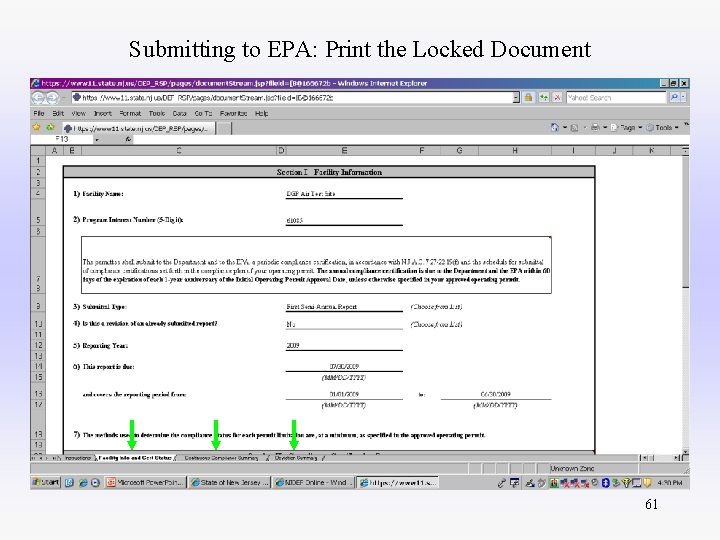The height and width of the screenshot is (540, 720).
Task: Open the Format menu
Action: click(x=130, y=113)
